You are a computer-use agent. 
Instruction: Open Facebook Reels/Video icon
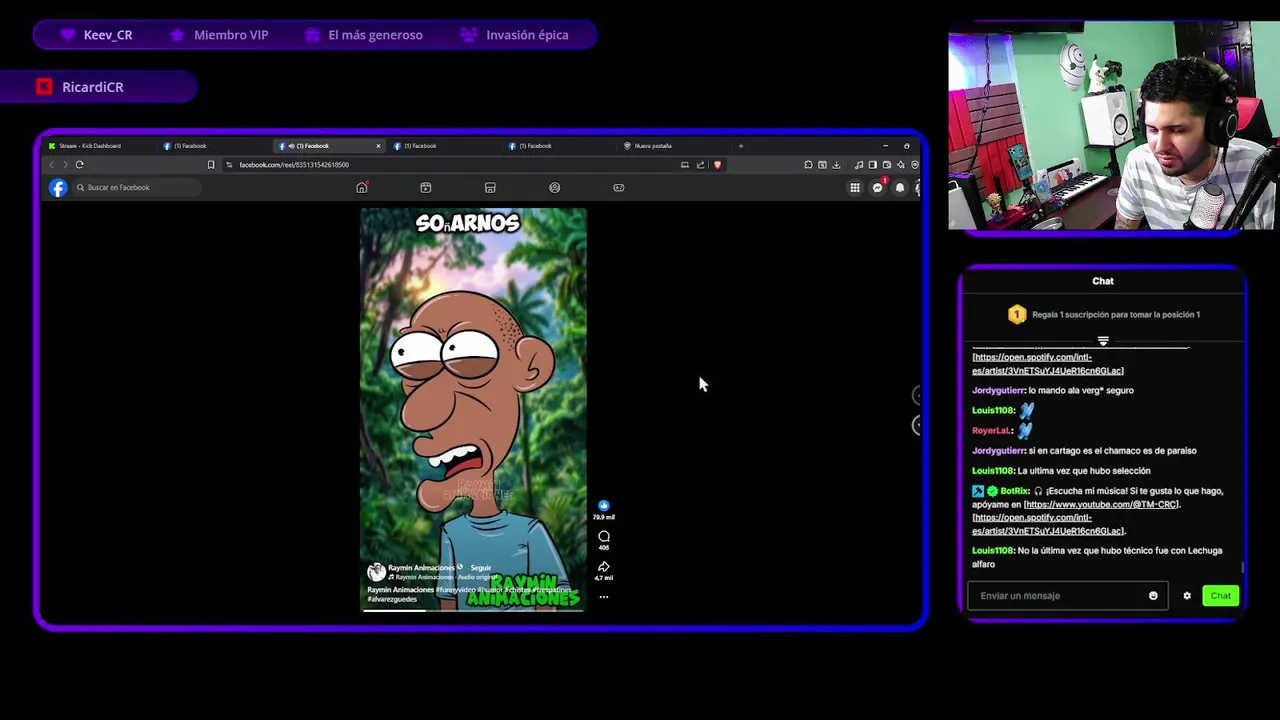tap(426, 187)
